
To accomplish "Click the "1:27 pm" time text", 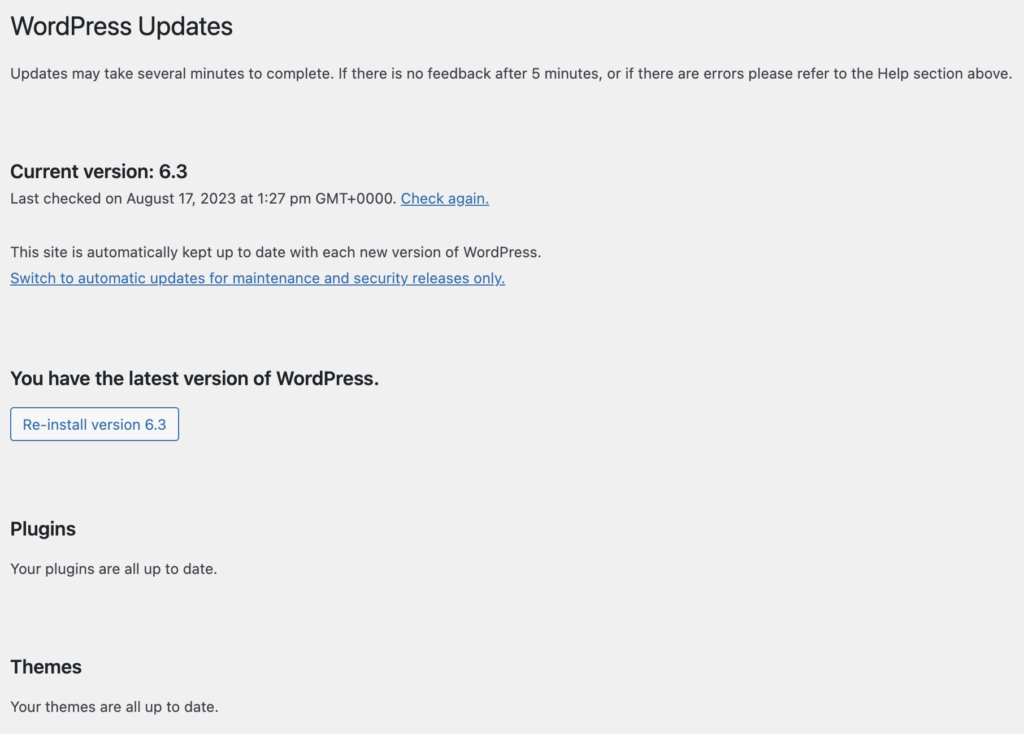I will (x=284, y=199).
